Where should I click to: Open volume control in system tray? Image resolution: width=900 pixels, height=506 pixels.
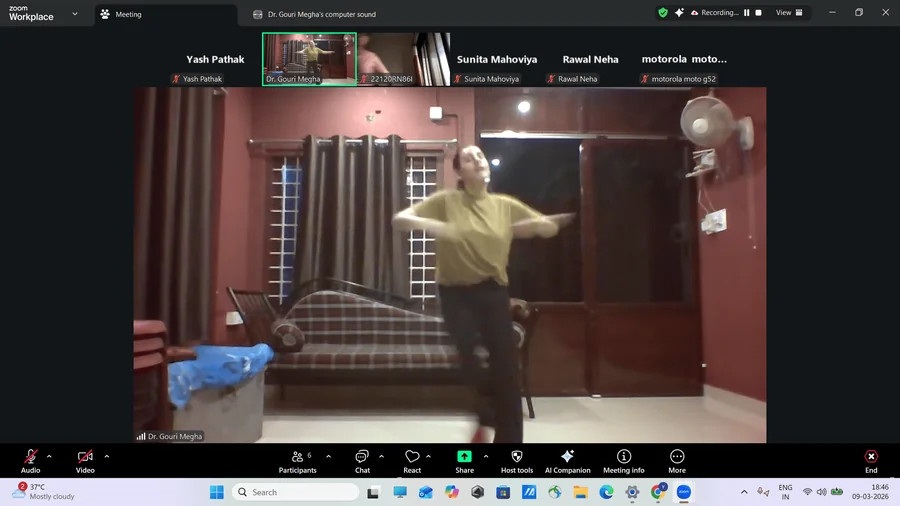point(821,492)
